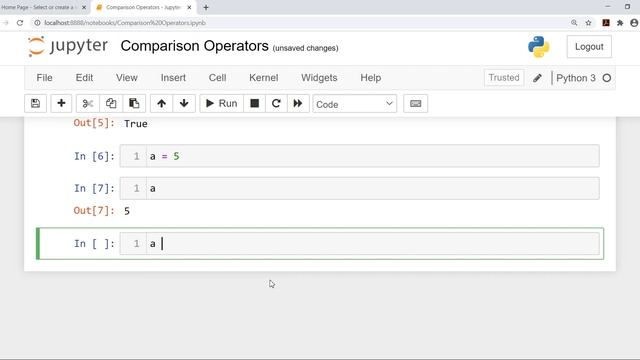Reload the page browser icon
The image size is (640, 360).
(x=20, y=23)
